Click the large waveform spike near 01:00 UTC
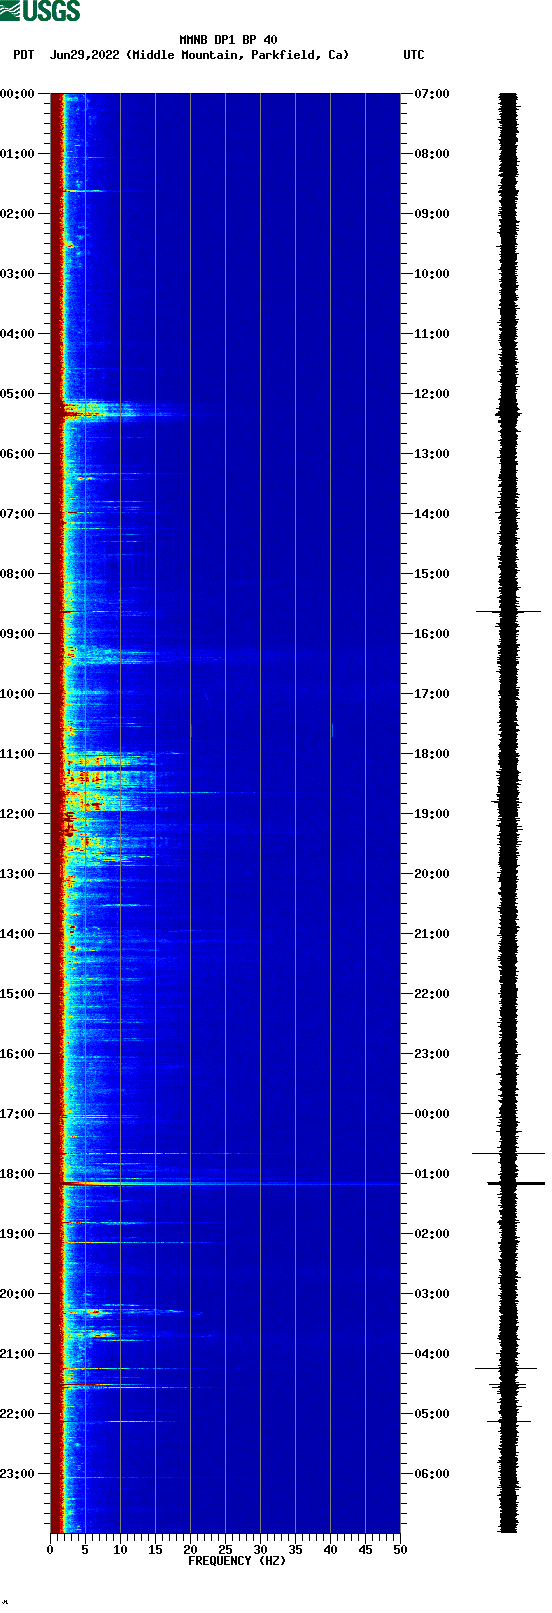The height and width of the screenshot is (1613, 552). pos(515,1184)
